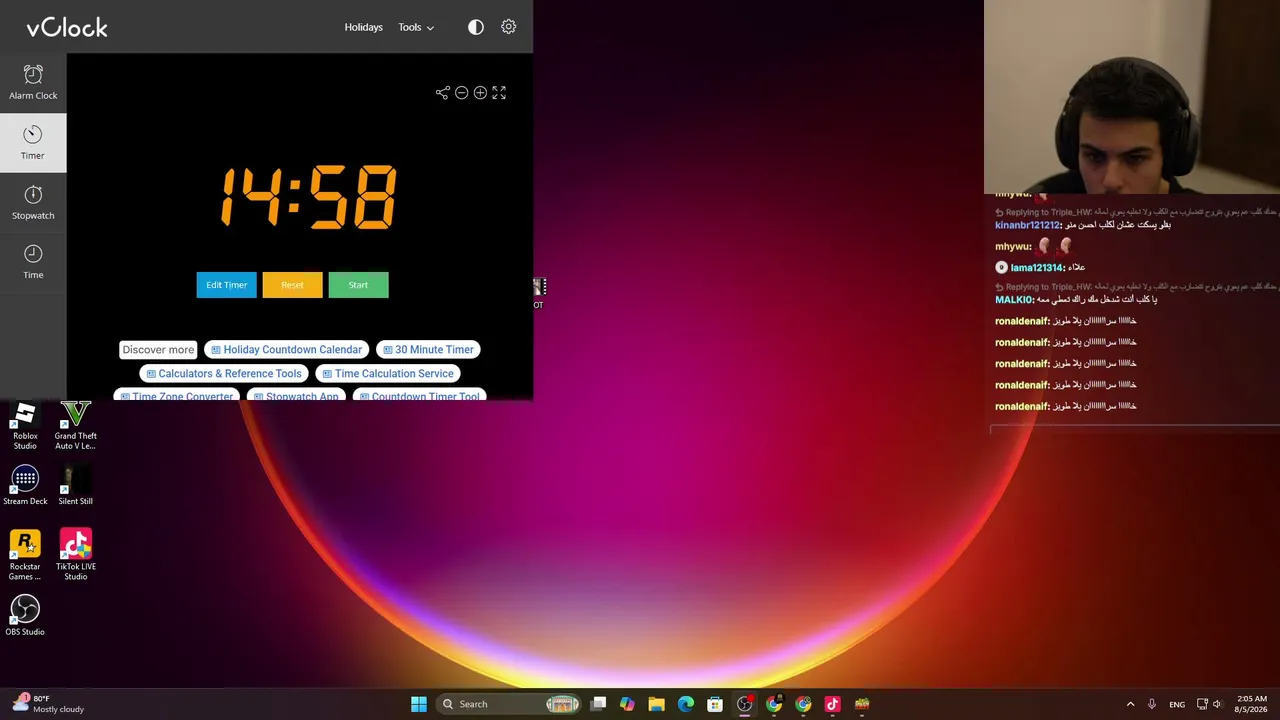Image resolution: width=1280 pixels, height=720 pixels.
Task: Open Microsoft Store from the taskbar
Action: [x=715, y=704]
